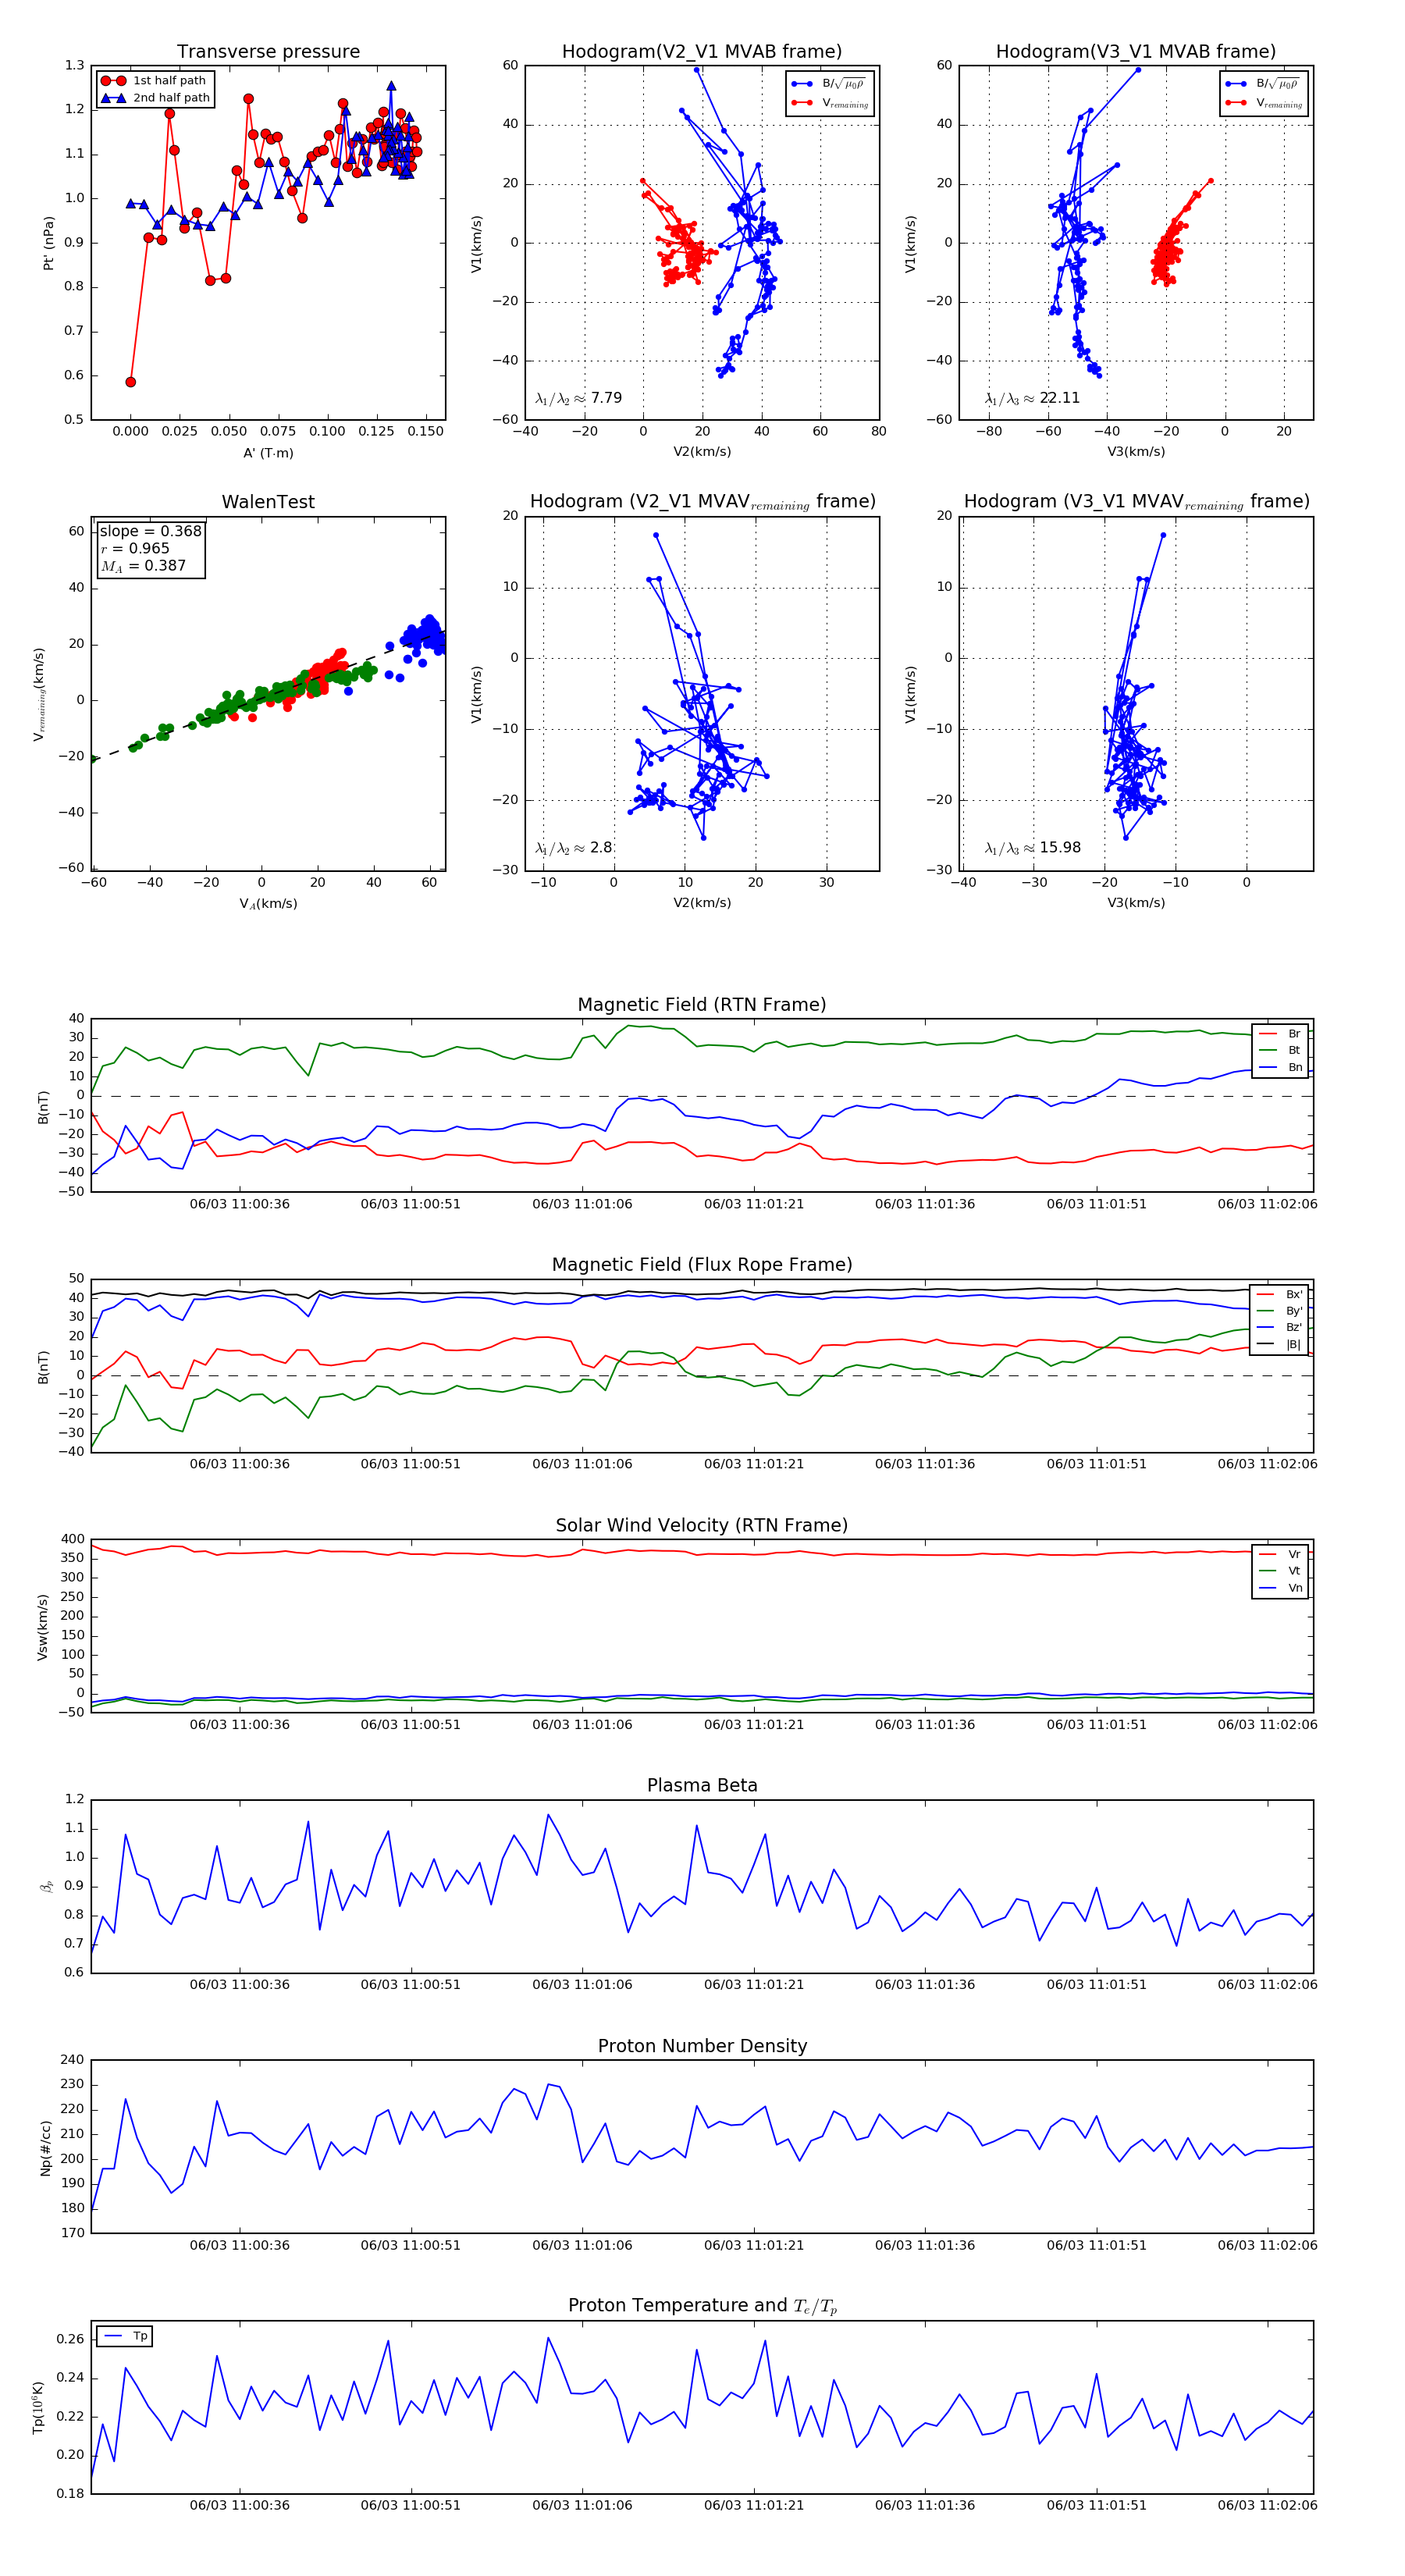
Task: Click the "Tp(10^6K)" y-axis label
Action: pyautogui.click(x=39, y=2407)
